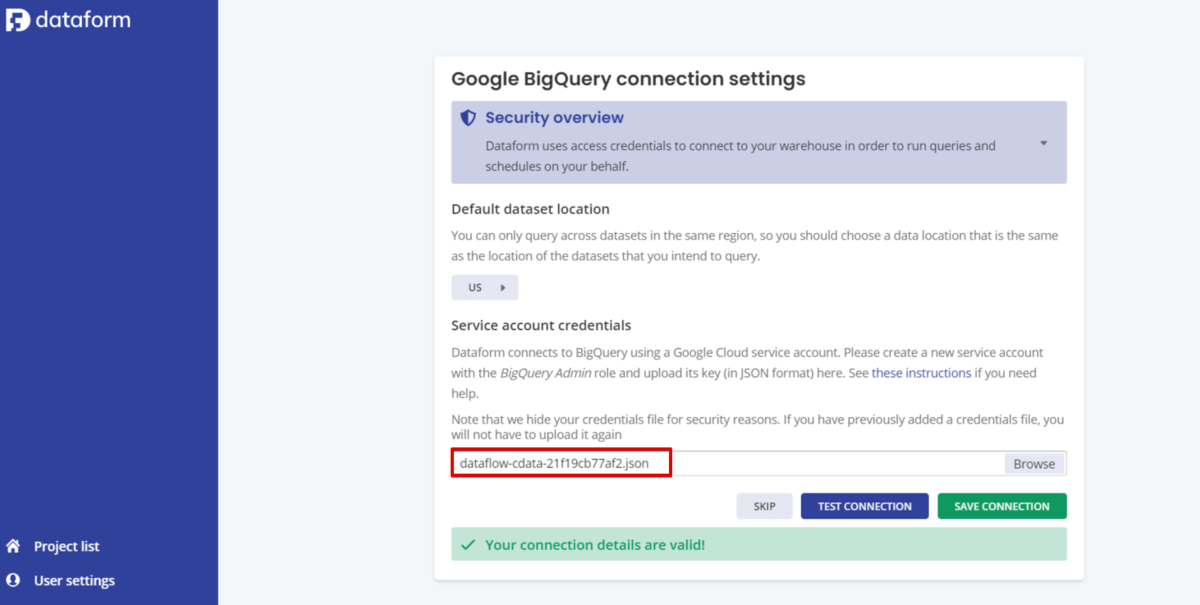Viewport: 1200px width, 605px height.
Task: Click the user icon beside User settings
Action: pyautogui.click(x=13, y=580)
